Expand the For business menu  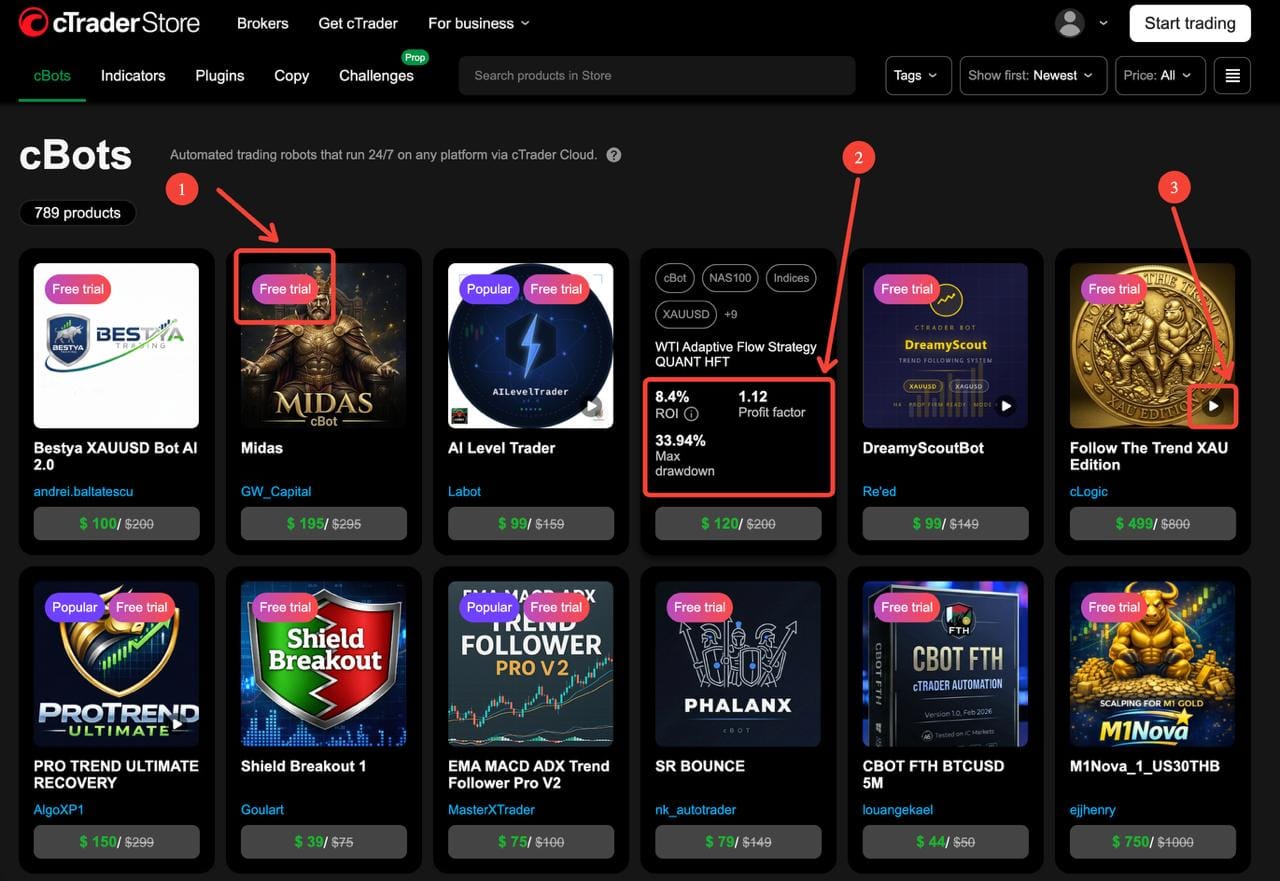click(x=478, y=23)
